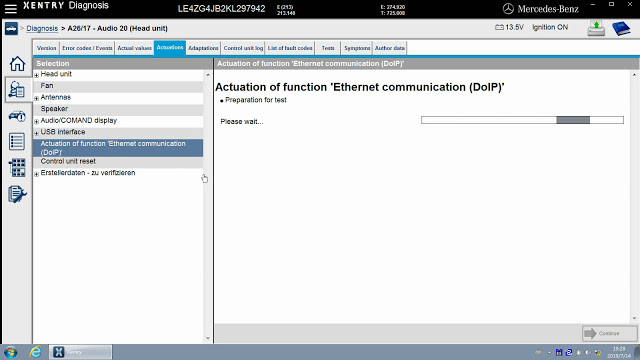Select Actuation of function 'Ethernet communication (DoIP)' item
Viewport: 640px width, 360px height.
(118, 148)
